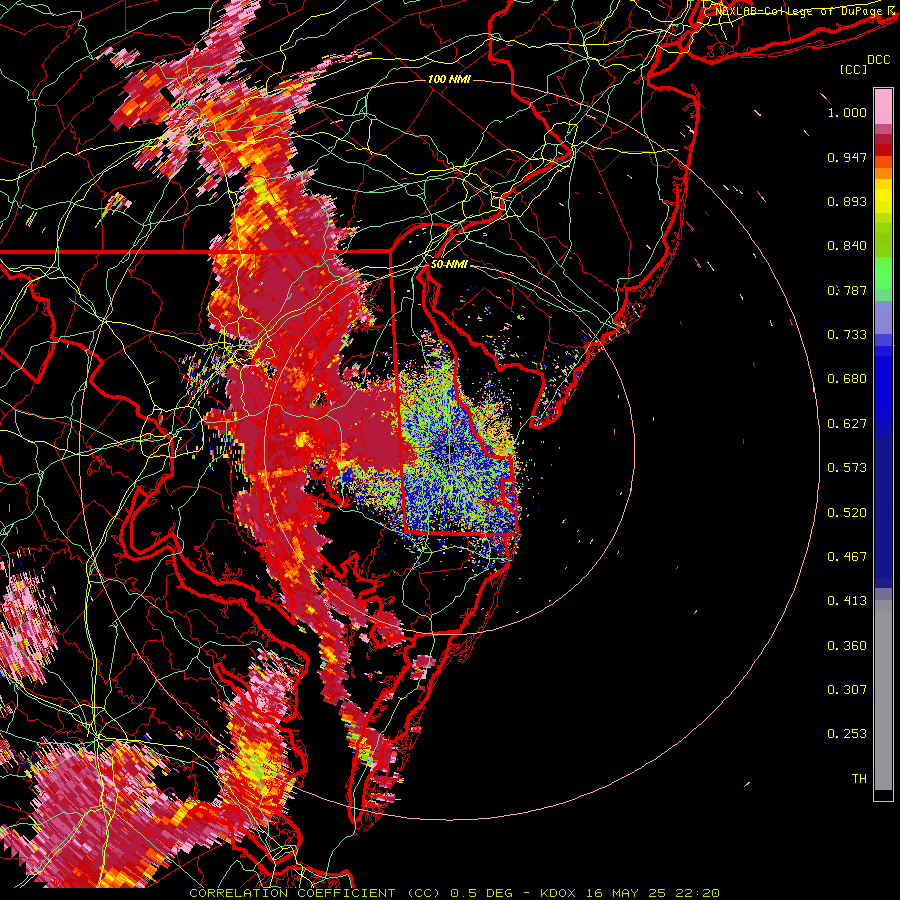900x900 pixels.
Task: Click the light pink swatch atop the color scale
Action: [883, 107]
